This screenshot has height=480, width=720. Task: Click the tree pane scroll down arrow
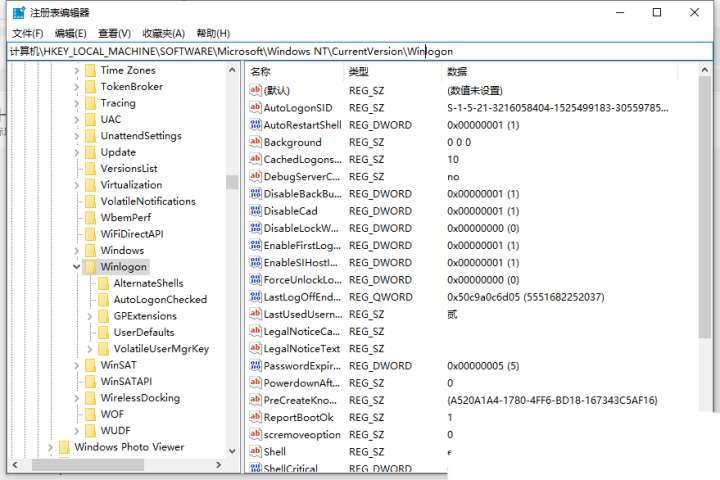[x=232, y=451]
